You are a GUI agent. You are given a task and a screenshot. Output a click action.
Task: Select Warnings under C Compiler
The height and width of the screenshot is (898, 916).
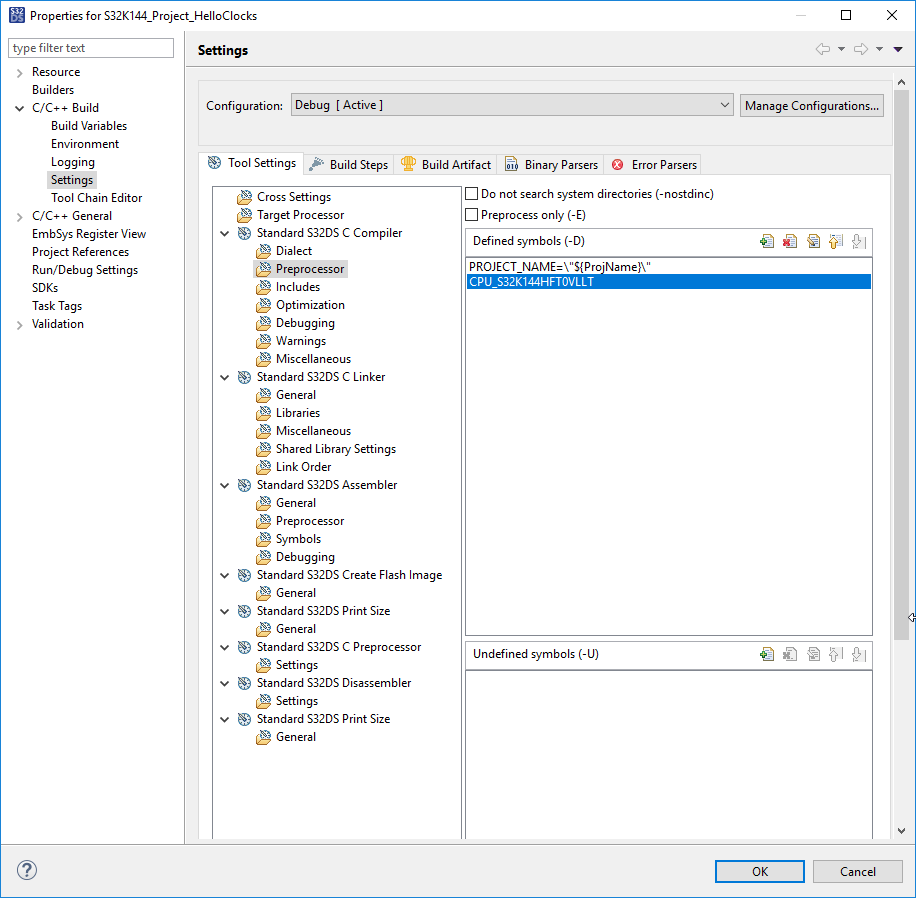(301, 341)
